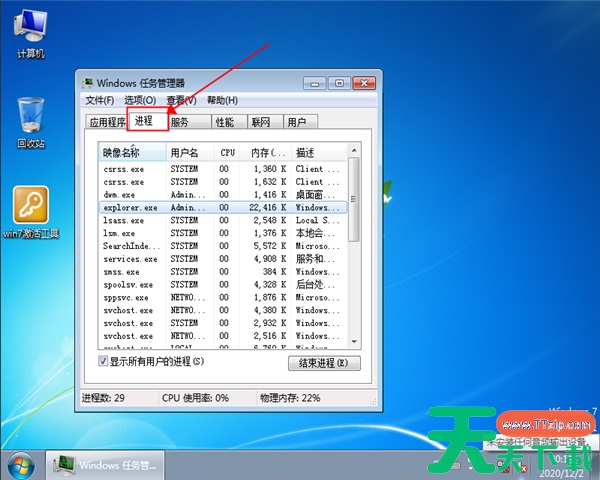Open the Windows Start orb

tap(20, 464)
